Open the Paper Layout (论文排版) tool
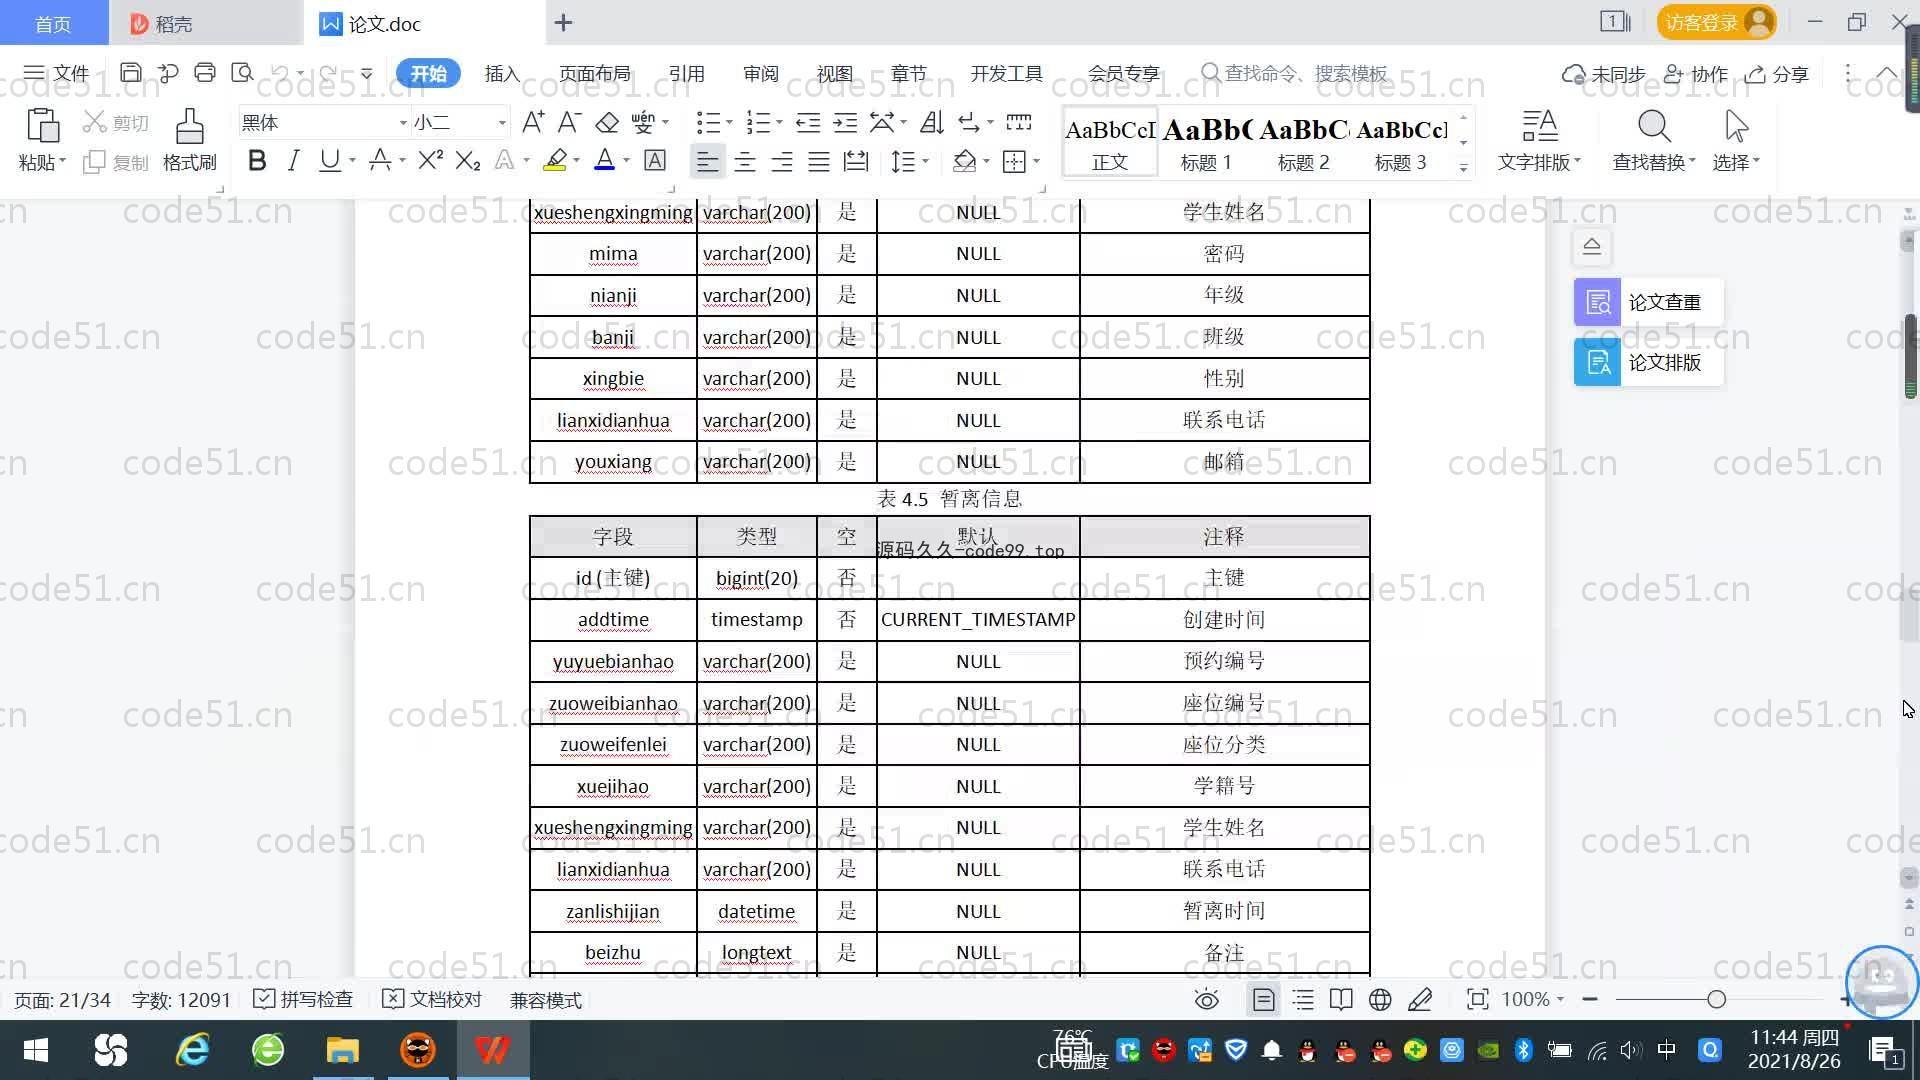Image resolution: width=1920 pixels, height=1080 pixels. [x=1648, y=362]
